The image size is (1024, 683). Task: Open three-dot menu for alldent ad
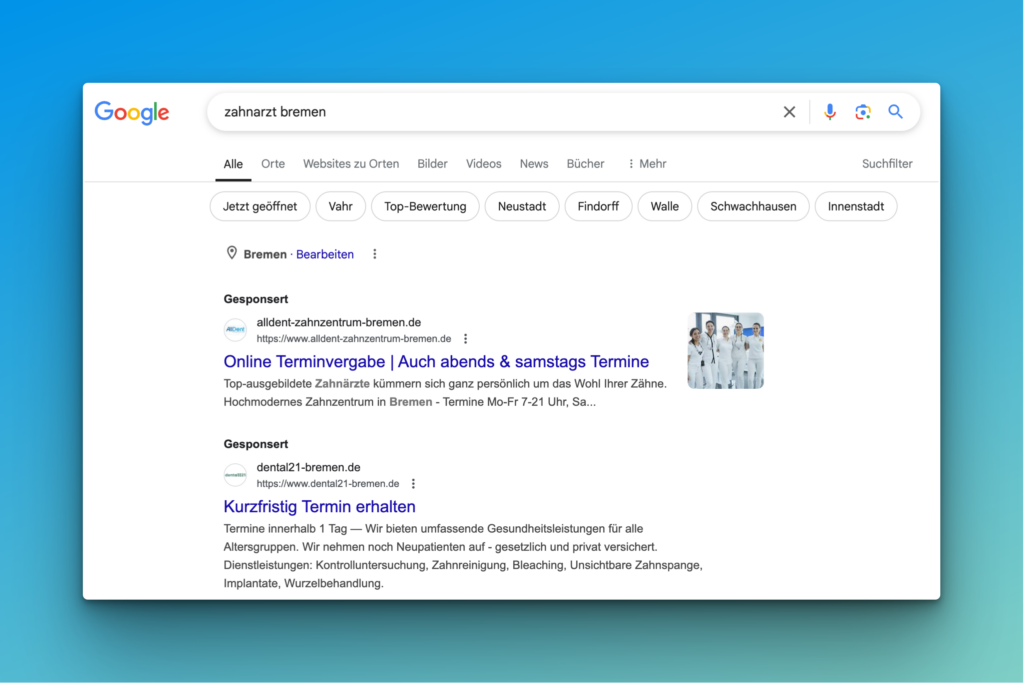point(465,339)
